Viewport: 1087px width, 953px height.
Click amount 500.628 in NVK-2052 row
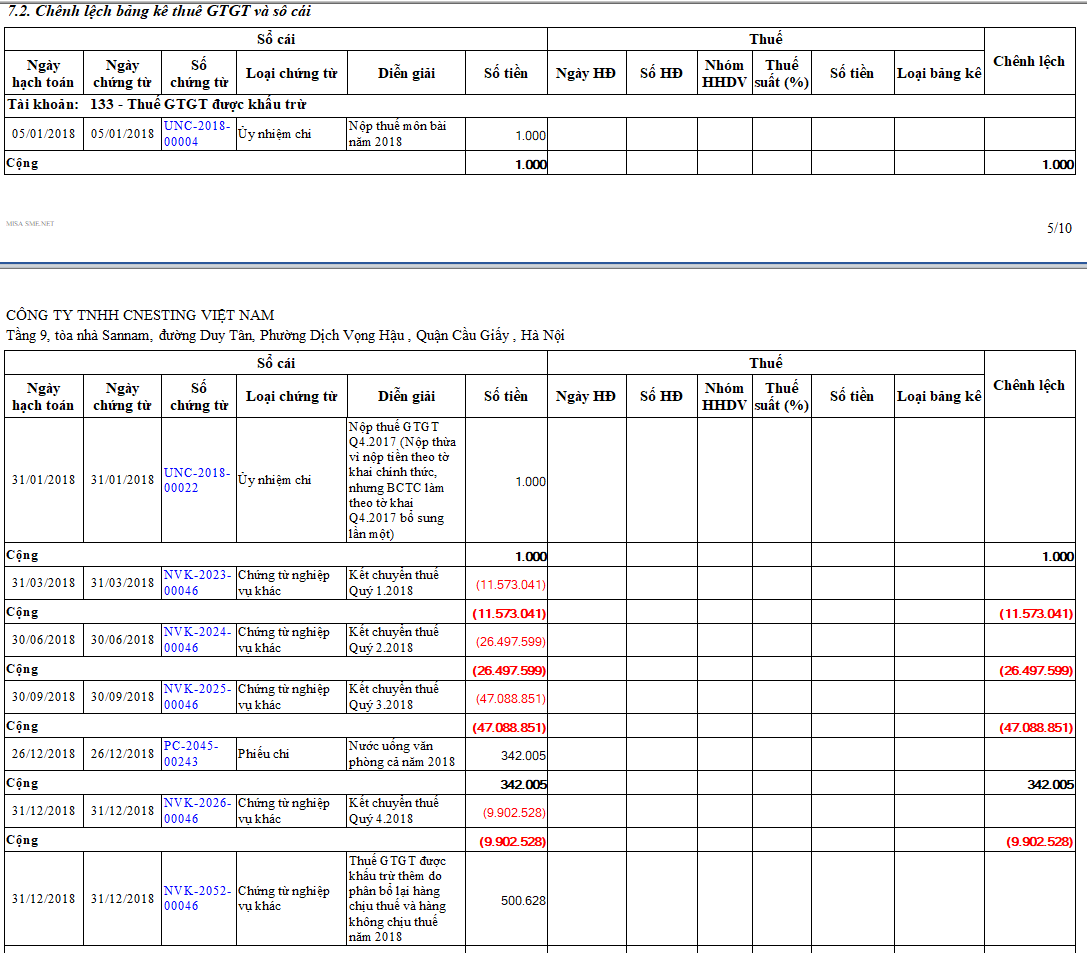pyautogui.click(x=523, y=900)
